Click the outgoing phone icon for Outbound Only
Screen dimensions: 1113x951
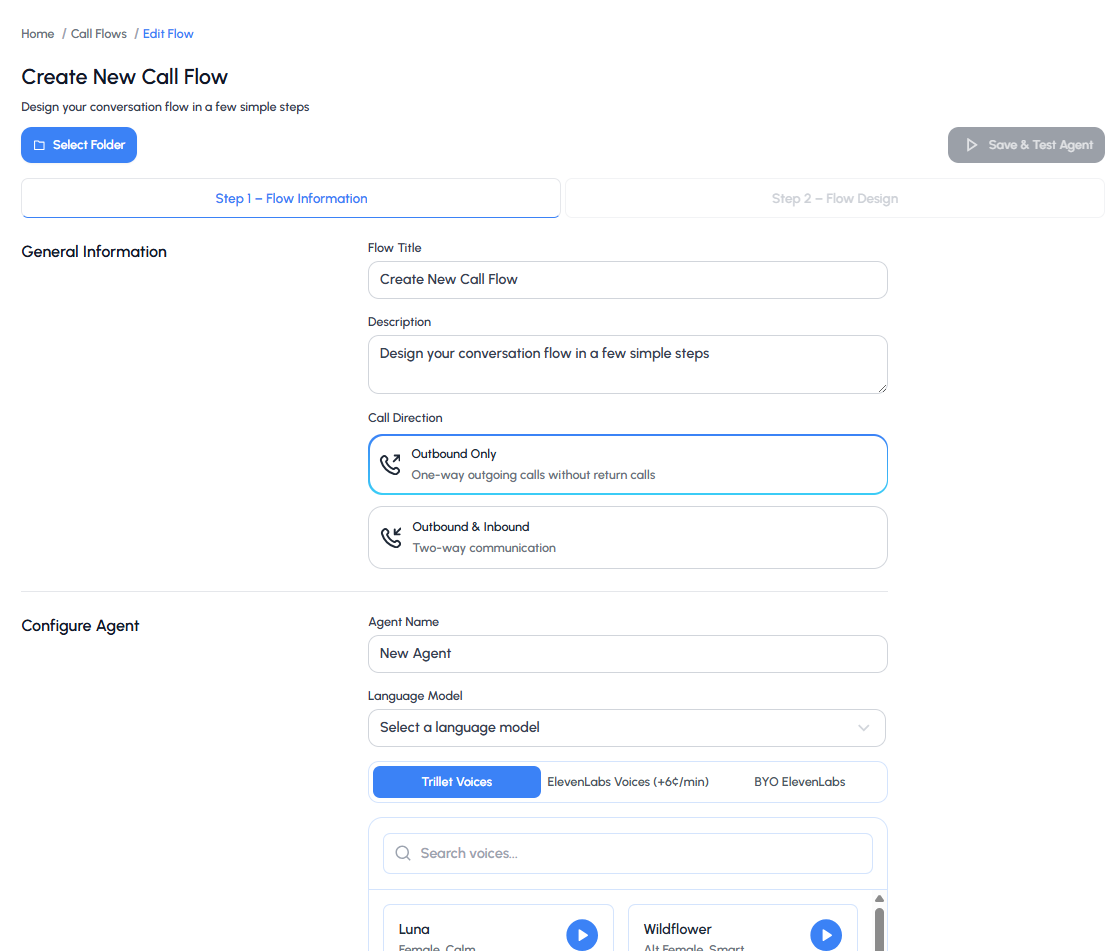coord(391,464)
